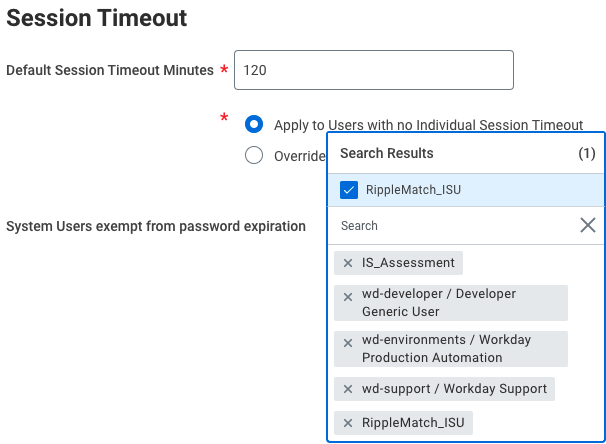Remove the wd-support / Workday Support chip
Screen dimensions: 606x444
pos(348,389)
